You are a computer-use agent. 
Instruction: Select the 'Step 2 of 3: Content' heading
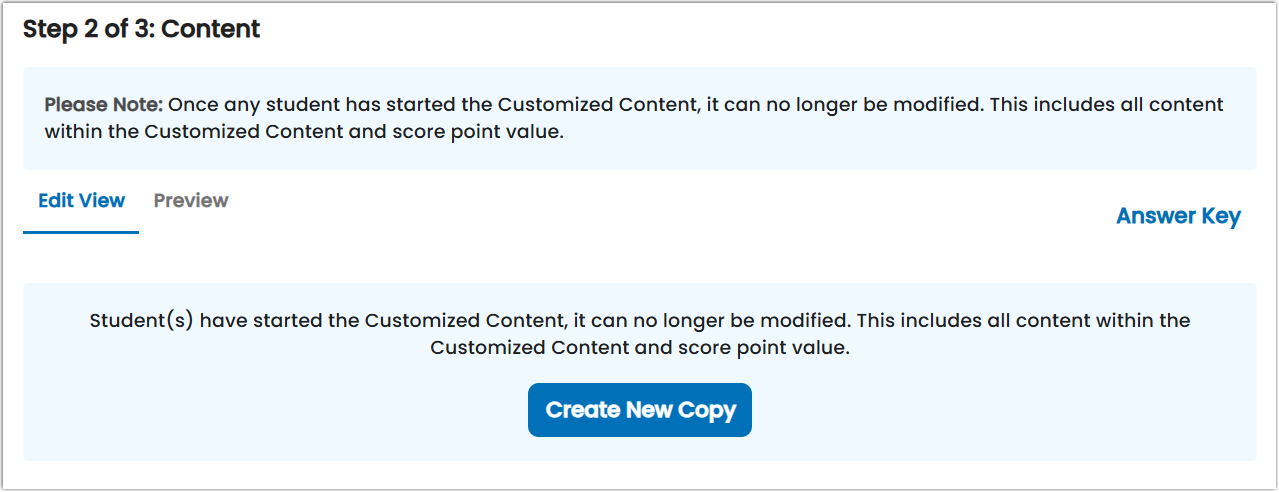click(x=142, y=30)
